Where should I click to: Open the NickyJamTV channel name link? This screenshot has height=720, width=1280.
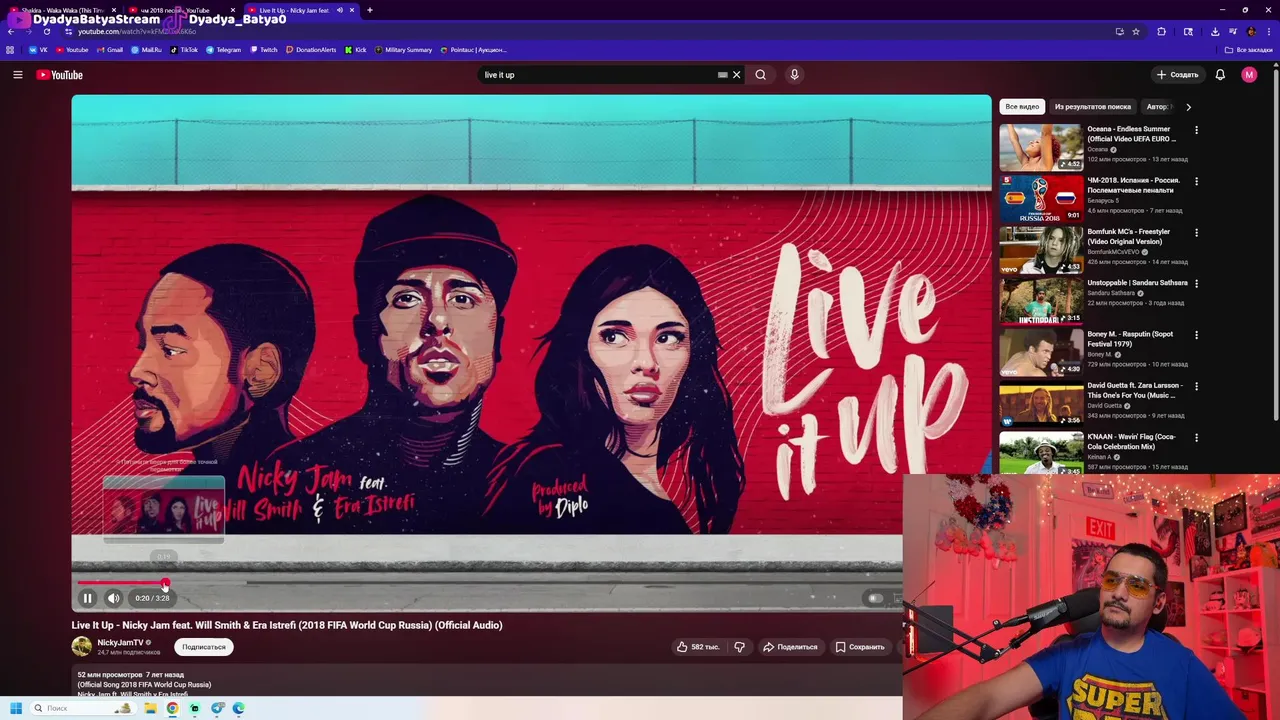(x=120, y=643)
